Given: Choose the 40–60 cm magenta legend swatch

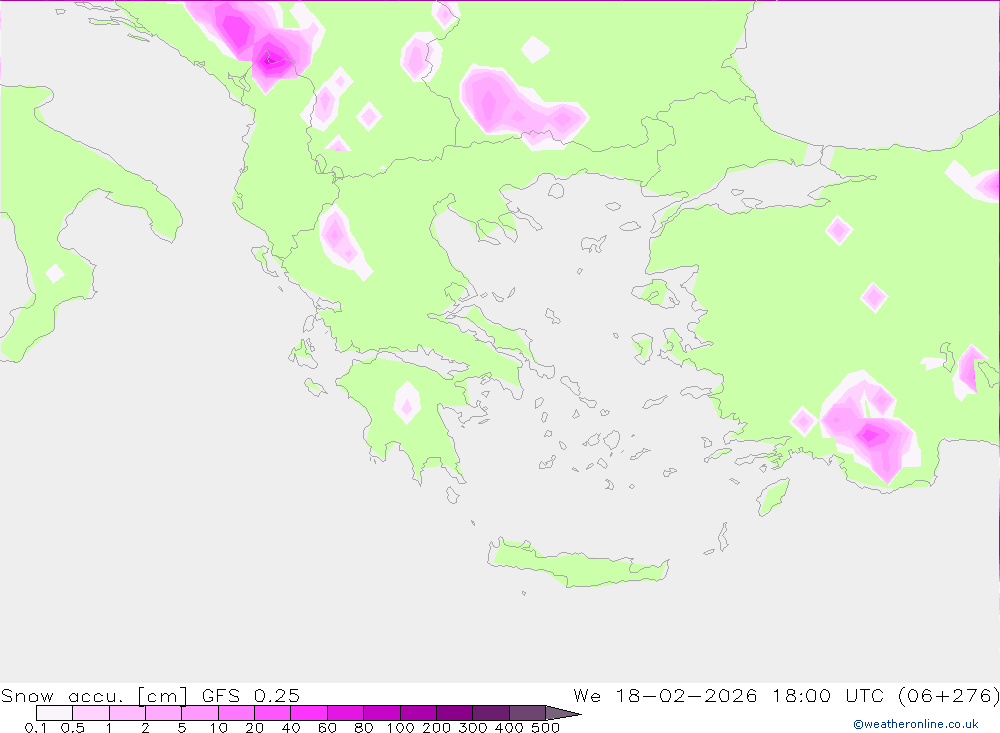Looking at the screenshot, I should tap(309, 713).
